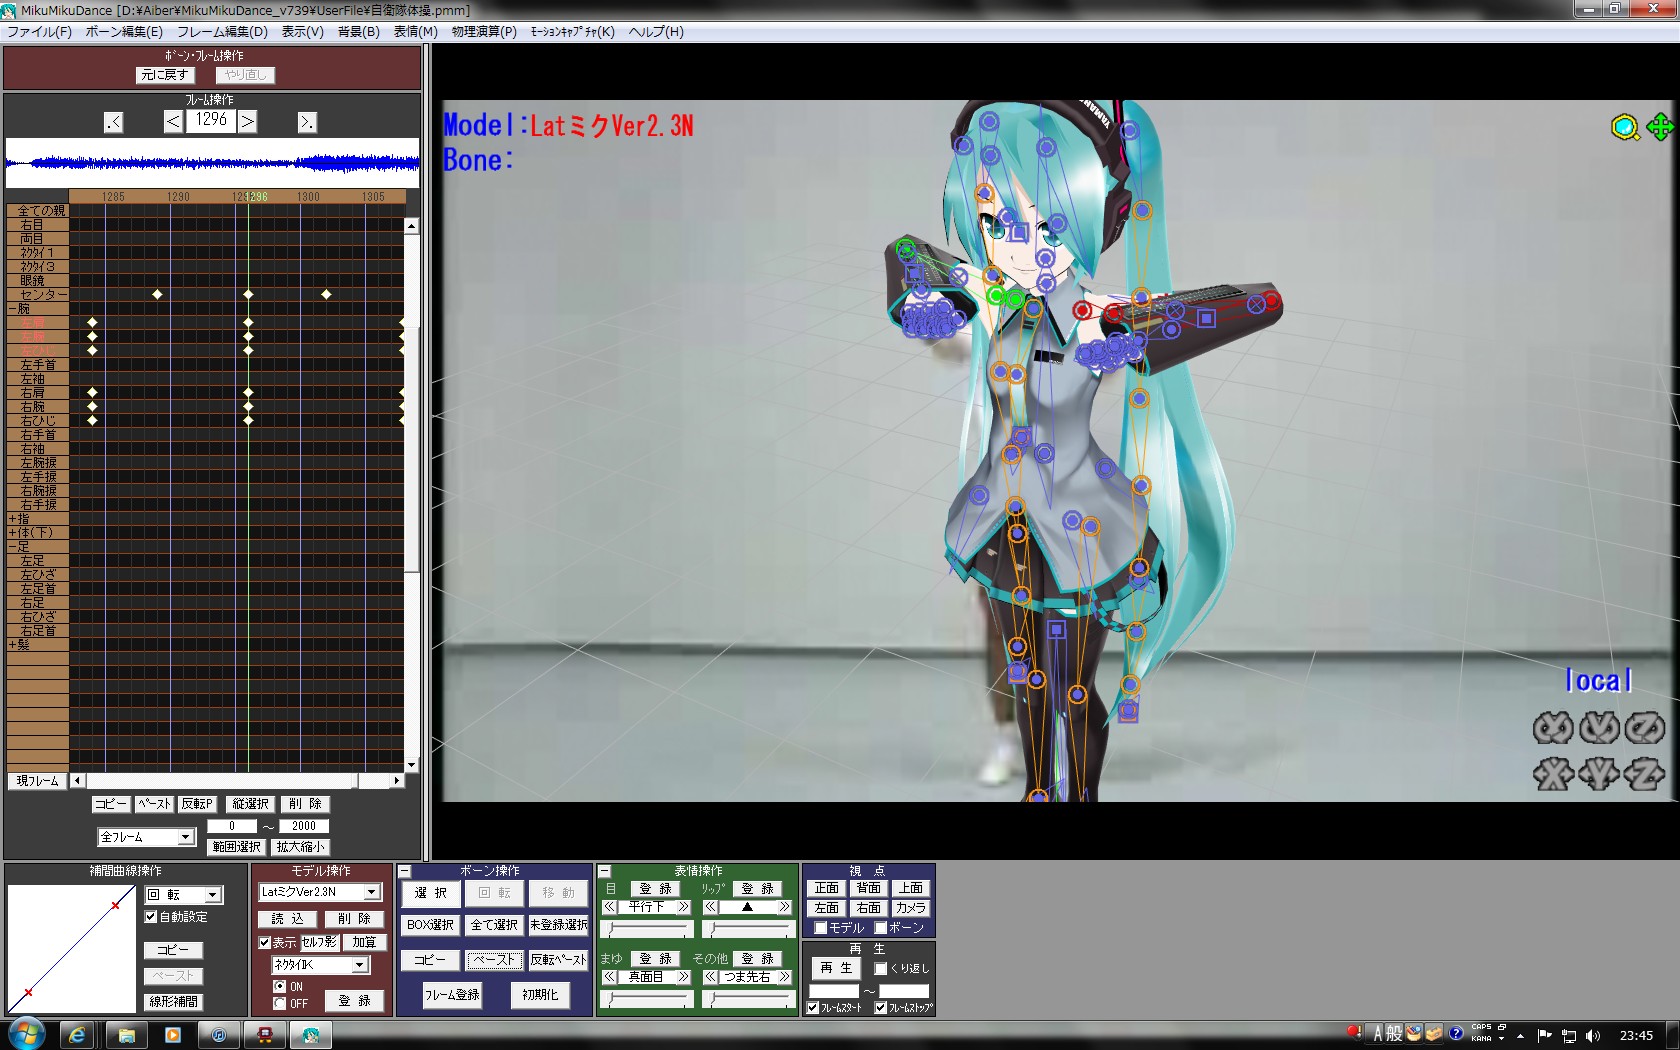Viewport: 1680px width, 1050px height.
Task: Click the Z-axis rotation icon in viewport
Action: (x=1644, y=728)
